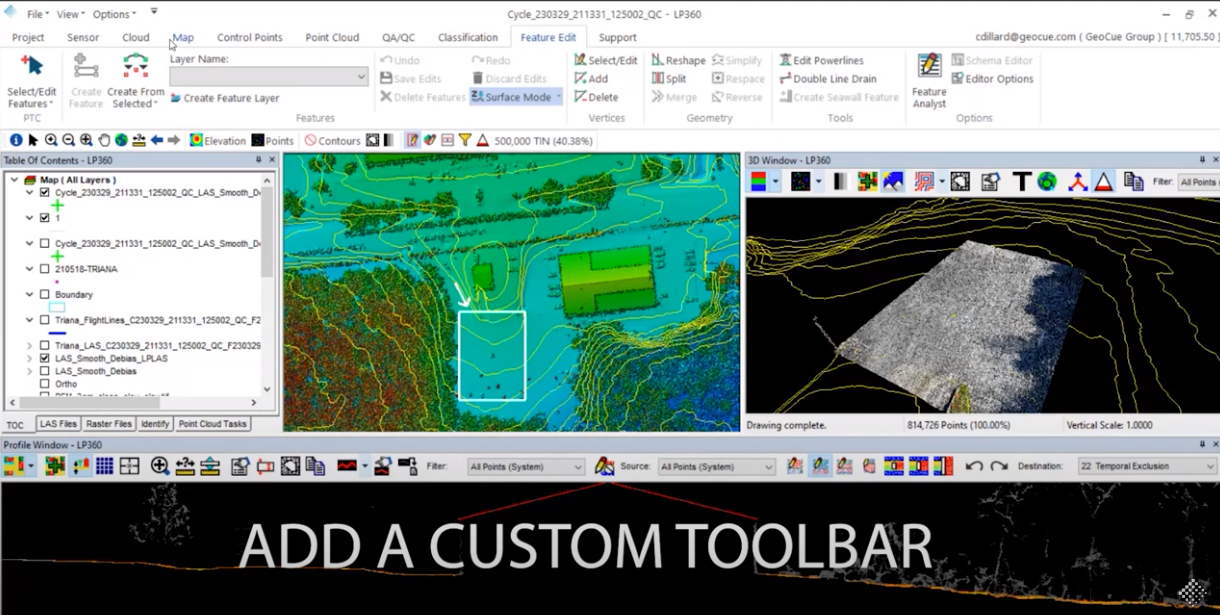The width and height of the screenshot is (1220, 615).
Task: Open the 3D Window Filter dropdown
Action: click(x=1198, y=182)
